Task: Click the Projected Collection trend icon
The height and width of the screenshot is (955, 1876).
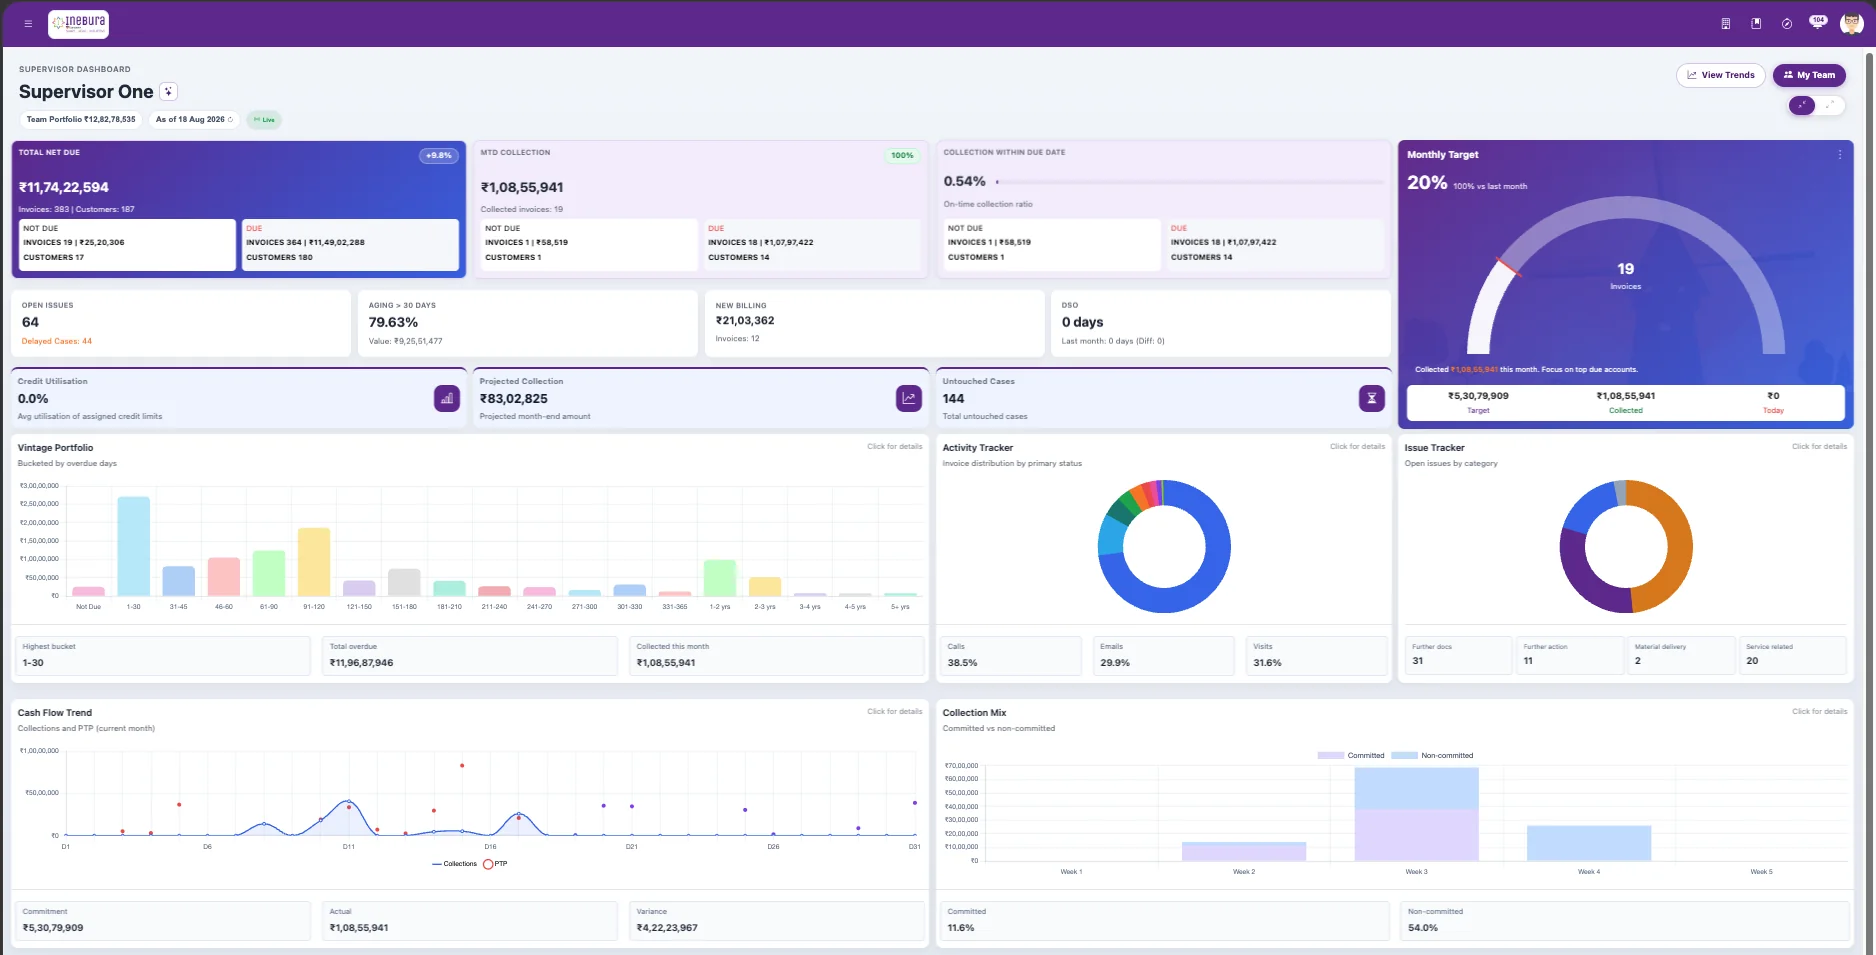Action: click(909, 398)
